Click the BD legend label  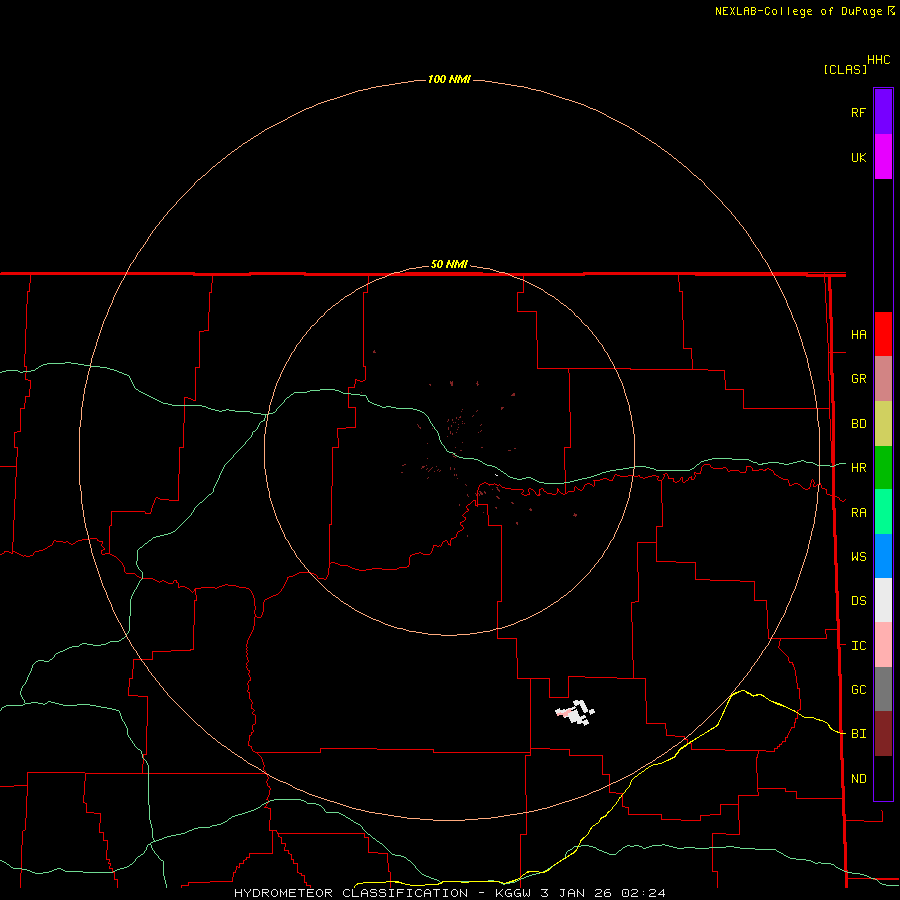(x=858, y=424)
